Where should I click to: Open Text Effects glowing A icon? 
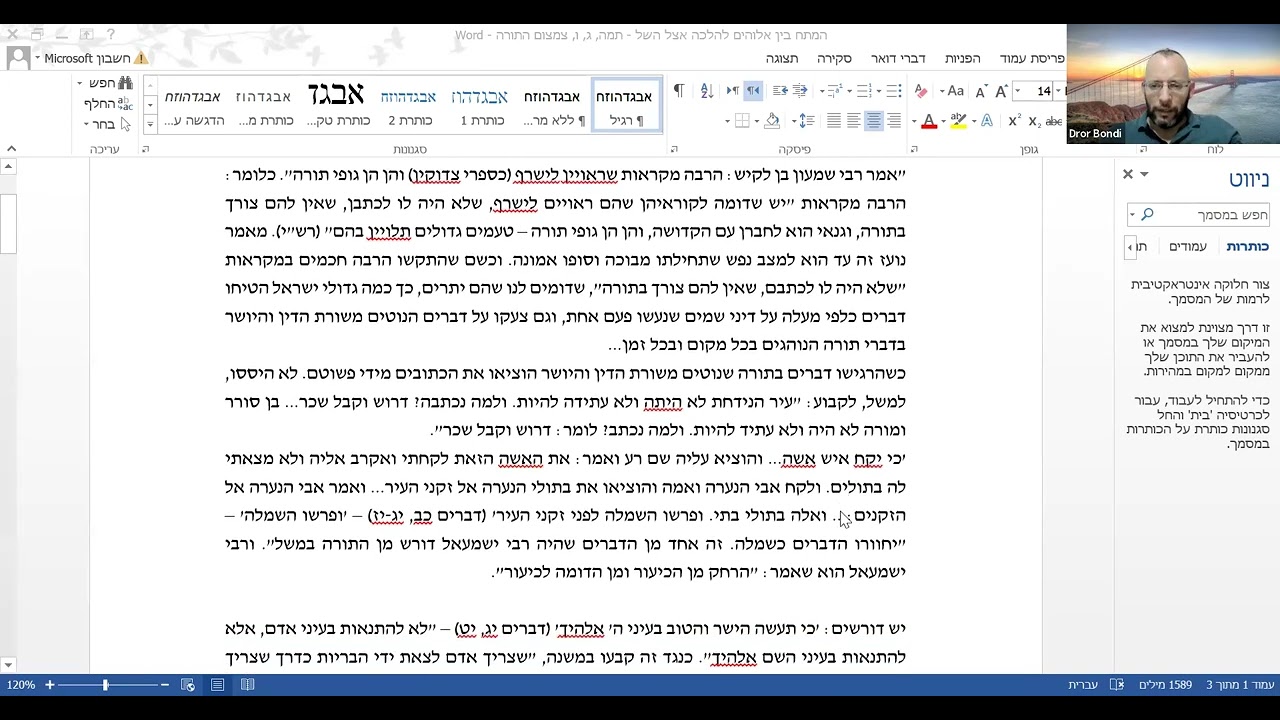tap(987, 121)
